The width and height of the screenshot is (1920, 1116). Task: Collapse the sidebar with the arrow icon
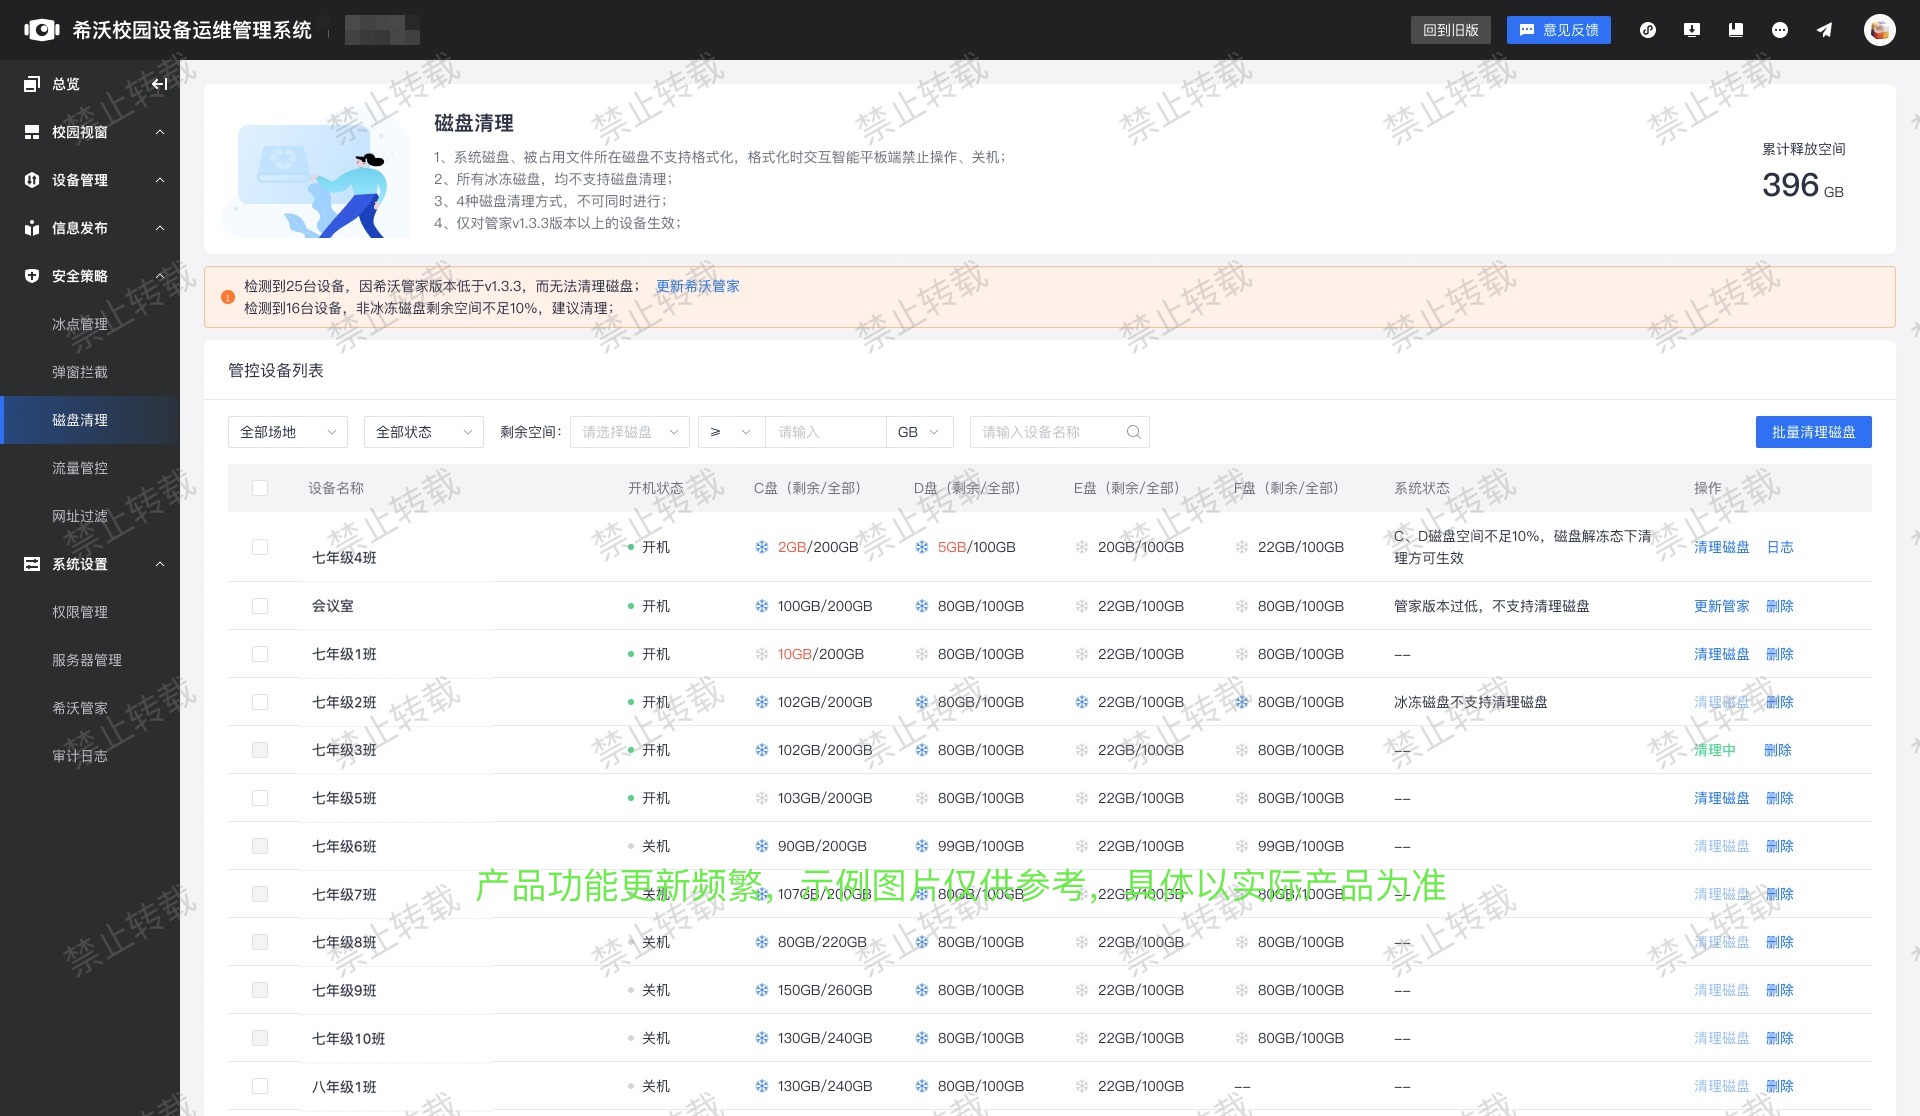[159, 84]
